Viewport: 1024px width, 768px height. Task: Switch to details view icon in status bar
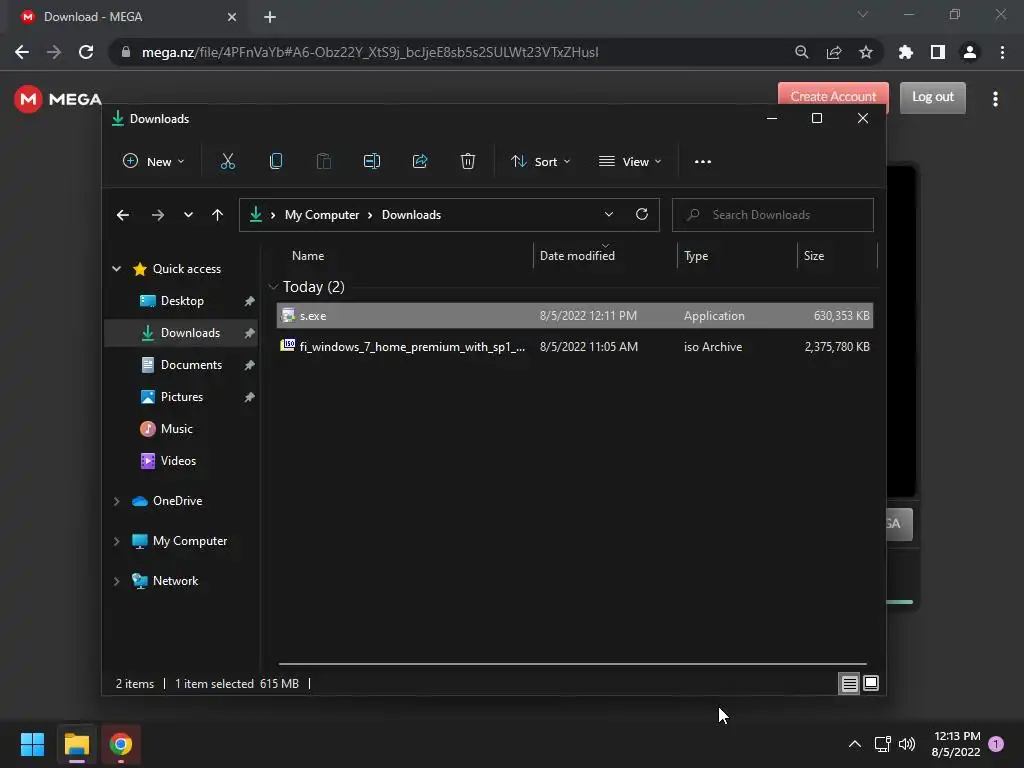849,683
